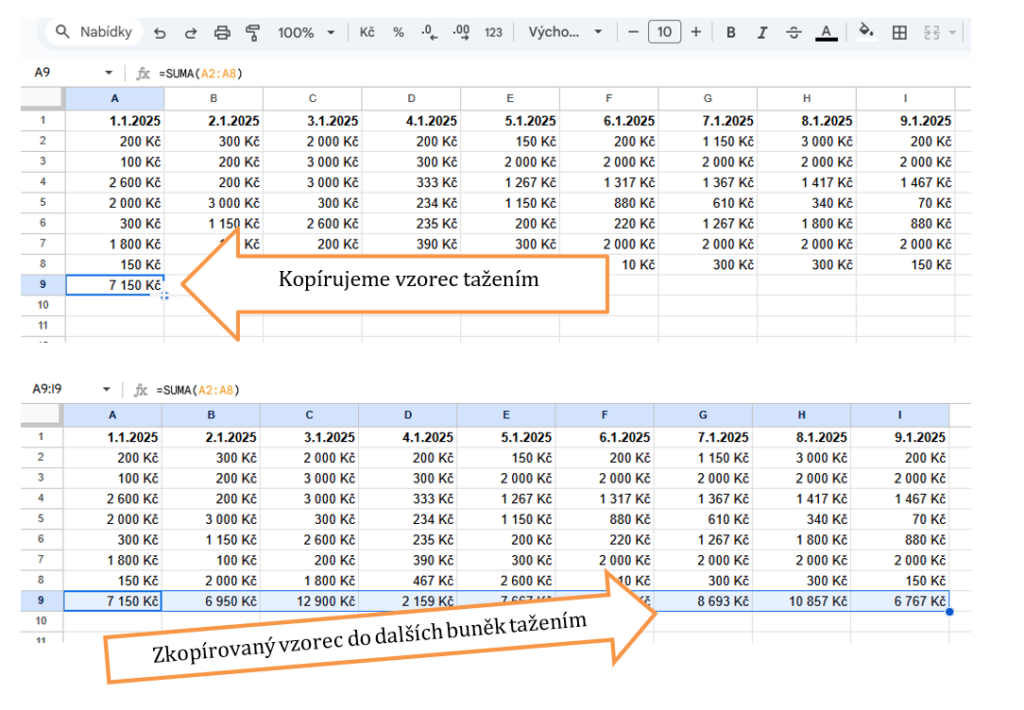Open the 100% zoom dropdown
Viewport: 1024px width, 710px height.
306,33
